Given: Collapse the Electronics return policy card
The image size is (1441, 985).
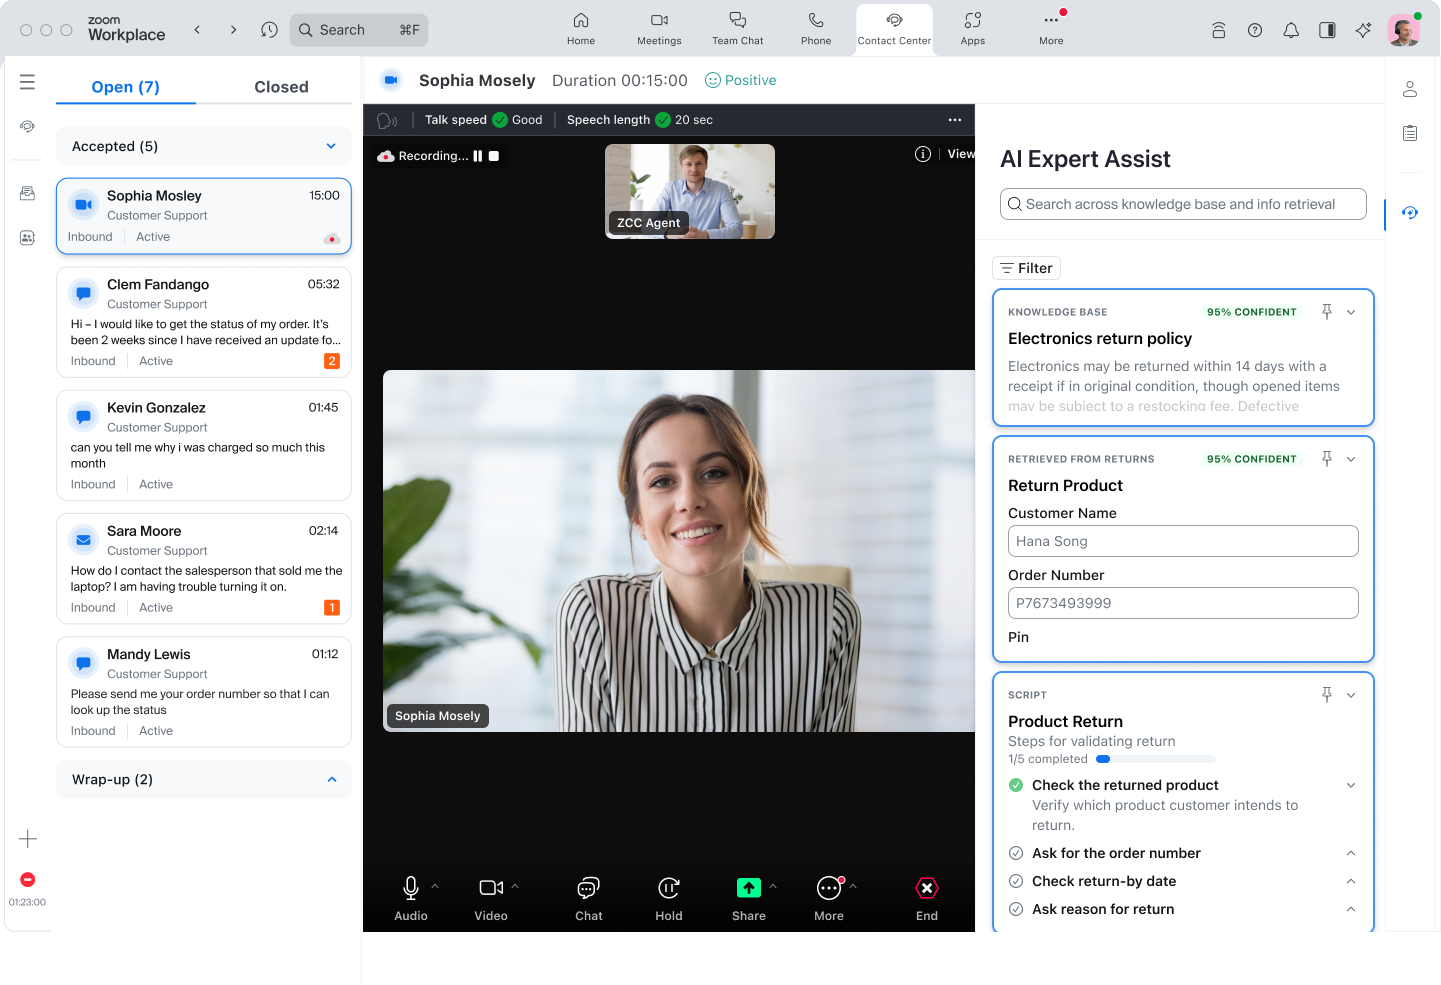Looking at the screenshot, I should tap(1351, 311).
